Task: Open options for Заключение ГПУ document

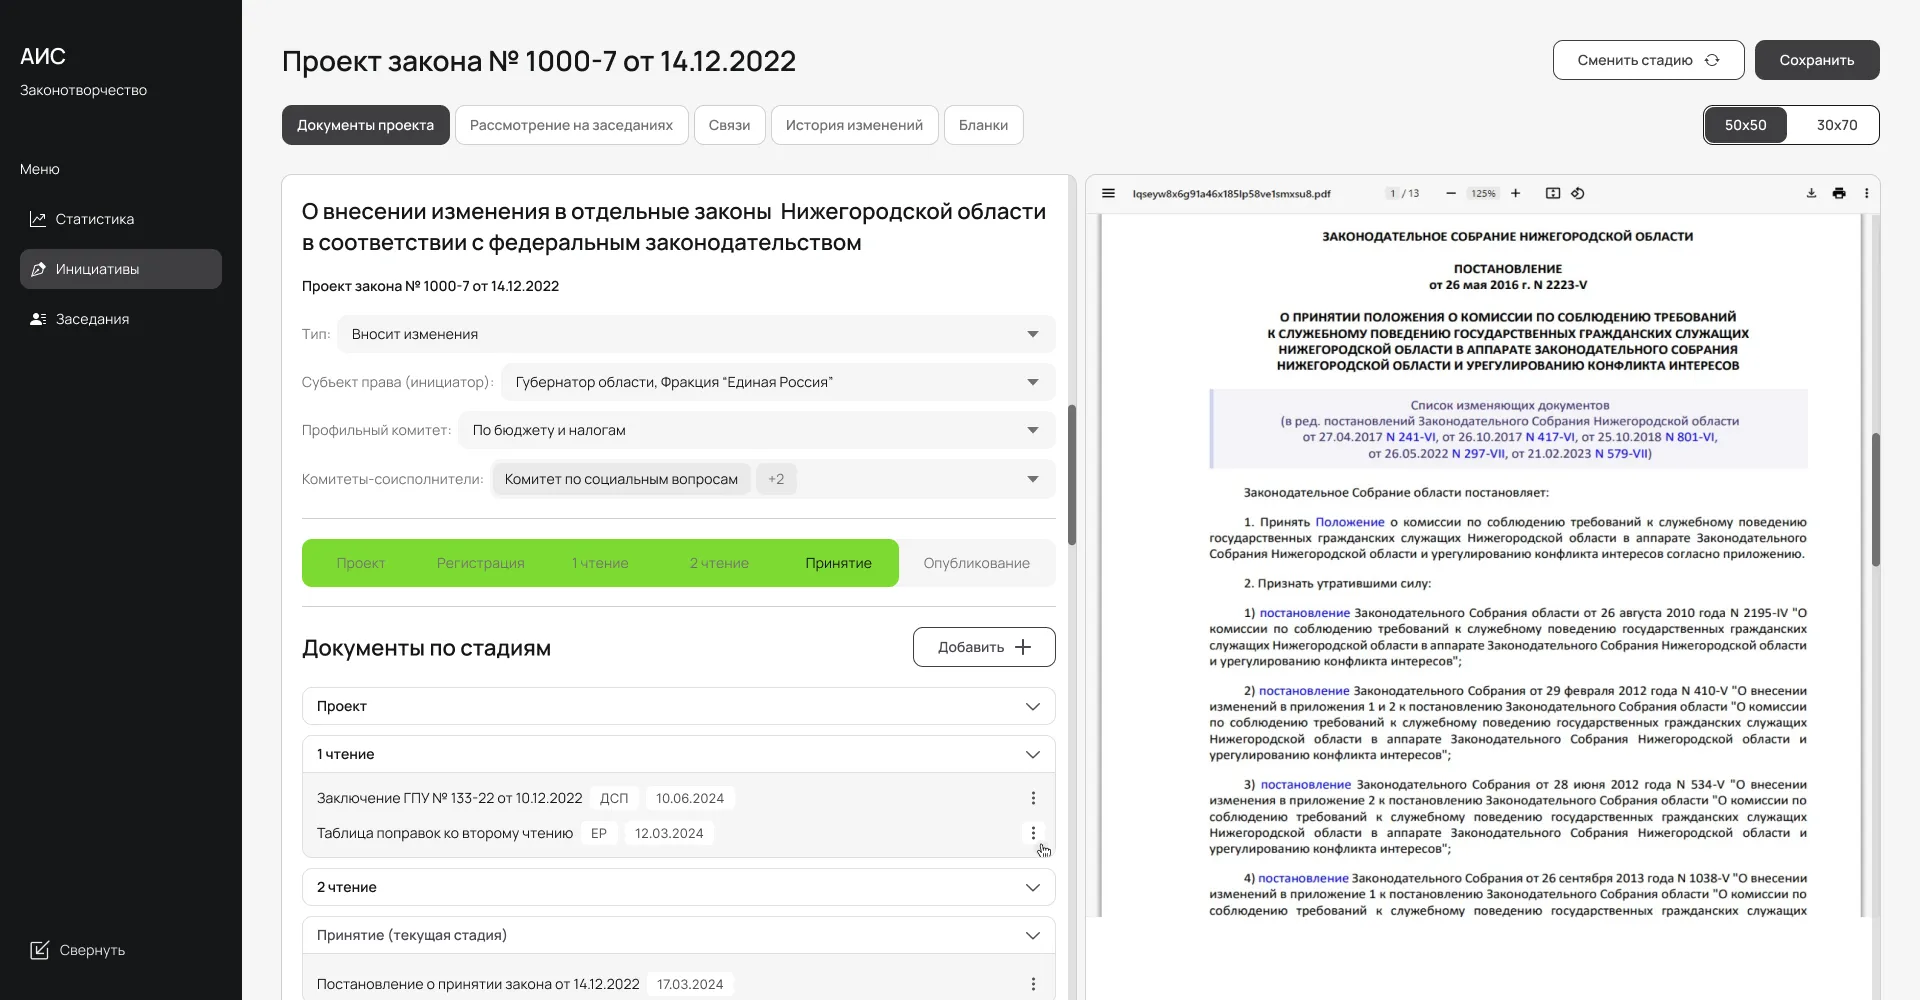Action: click(x=1033, y=798)
